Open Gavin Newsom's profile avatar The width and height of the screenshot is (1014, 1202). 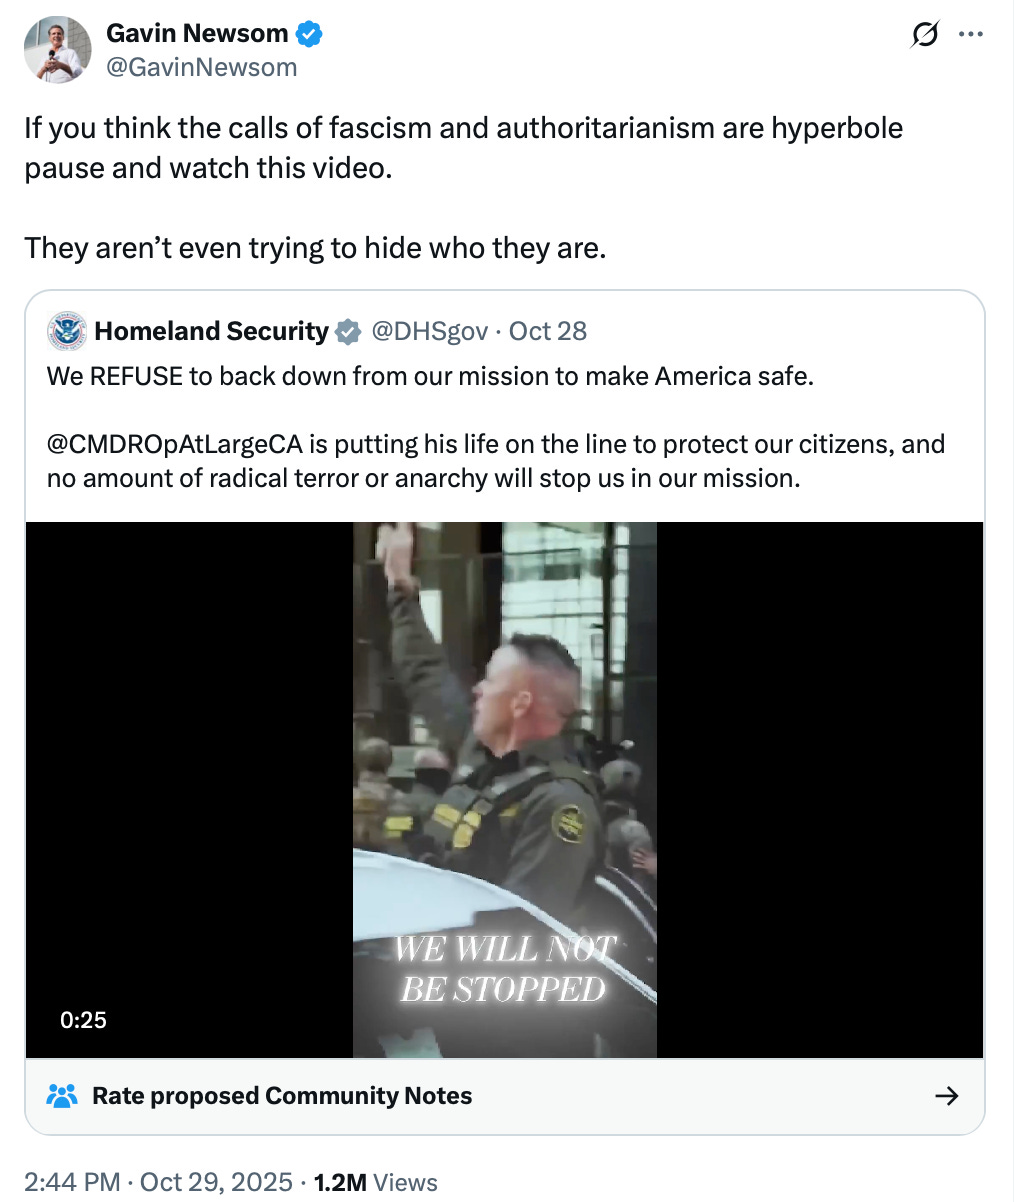coord(57,49)
